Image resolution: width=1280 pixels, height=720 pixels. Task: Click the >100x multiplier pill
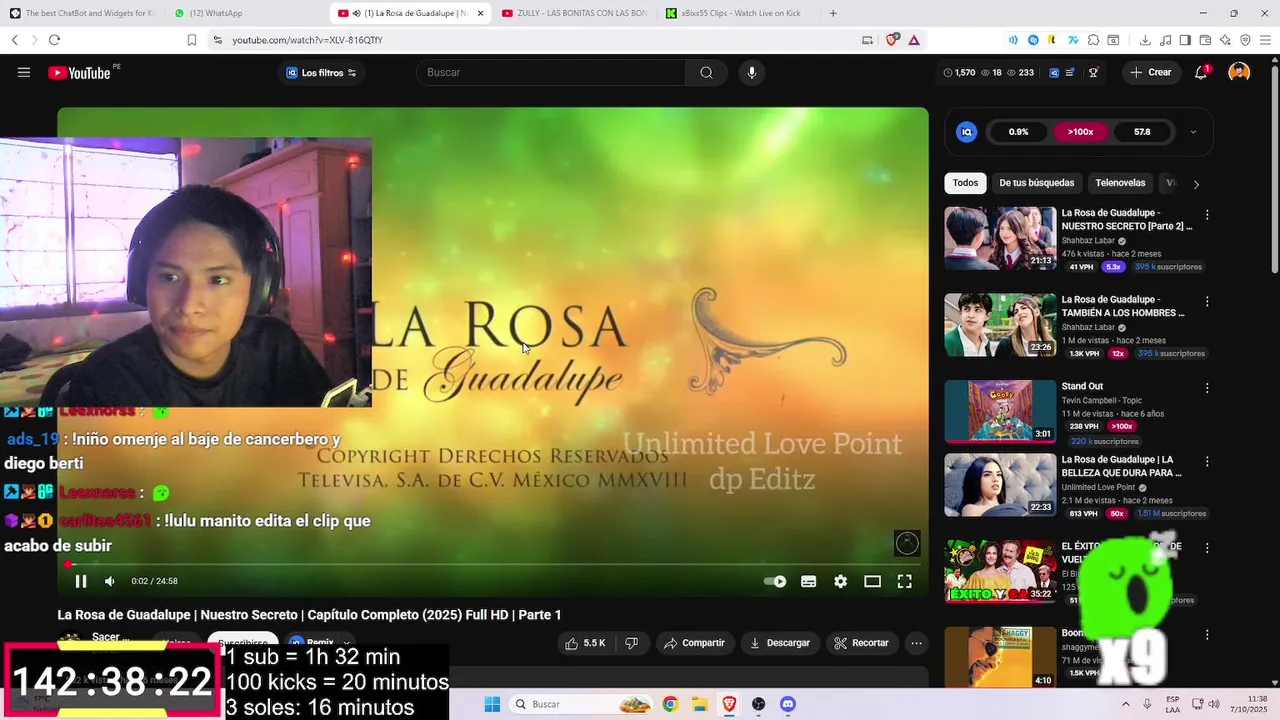(x=1080, y=132)
